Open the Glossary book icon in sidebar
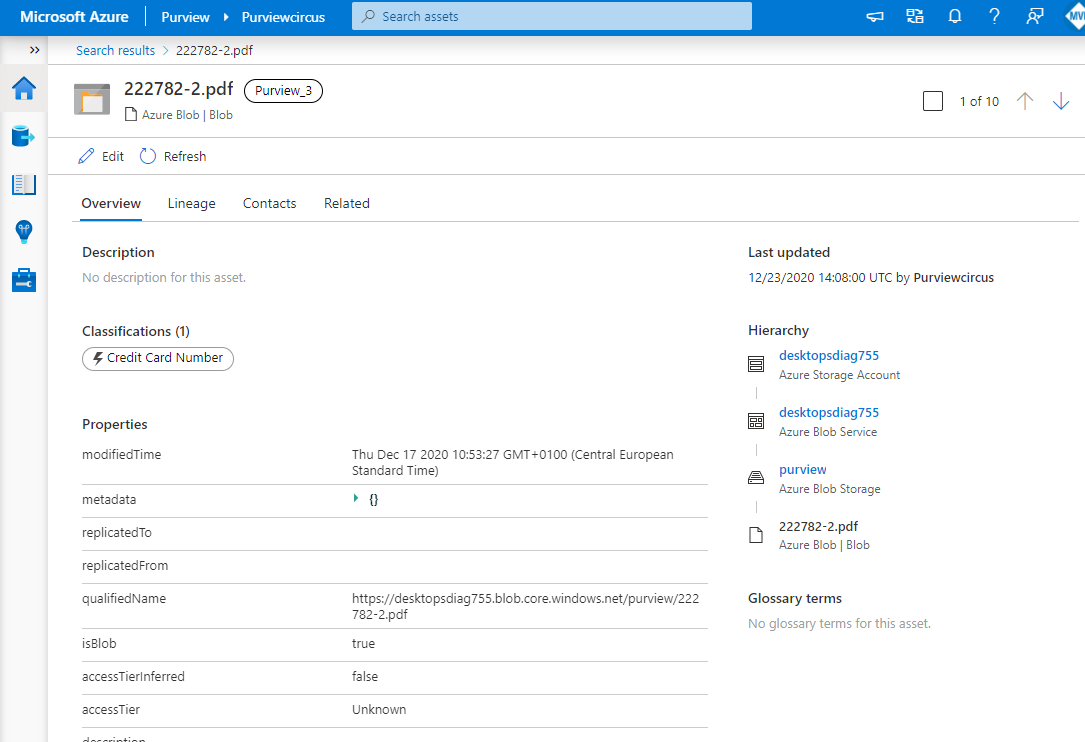Viewport: 1085px width, 742px height. pos(24,185)
